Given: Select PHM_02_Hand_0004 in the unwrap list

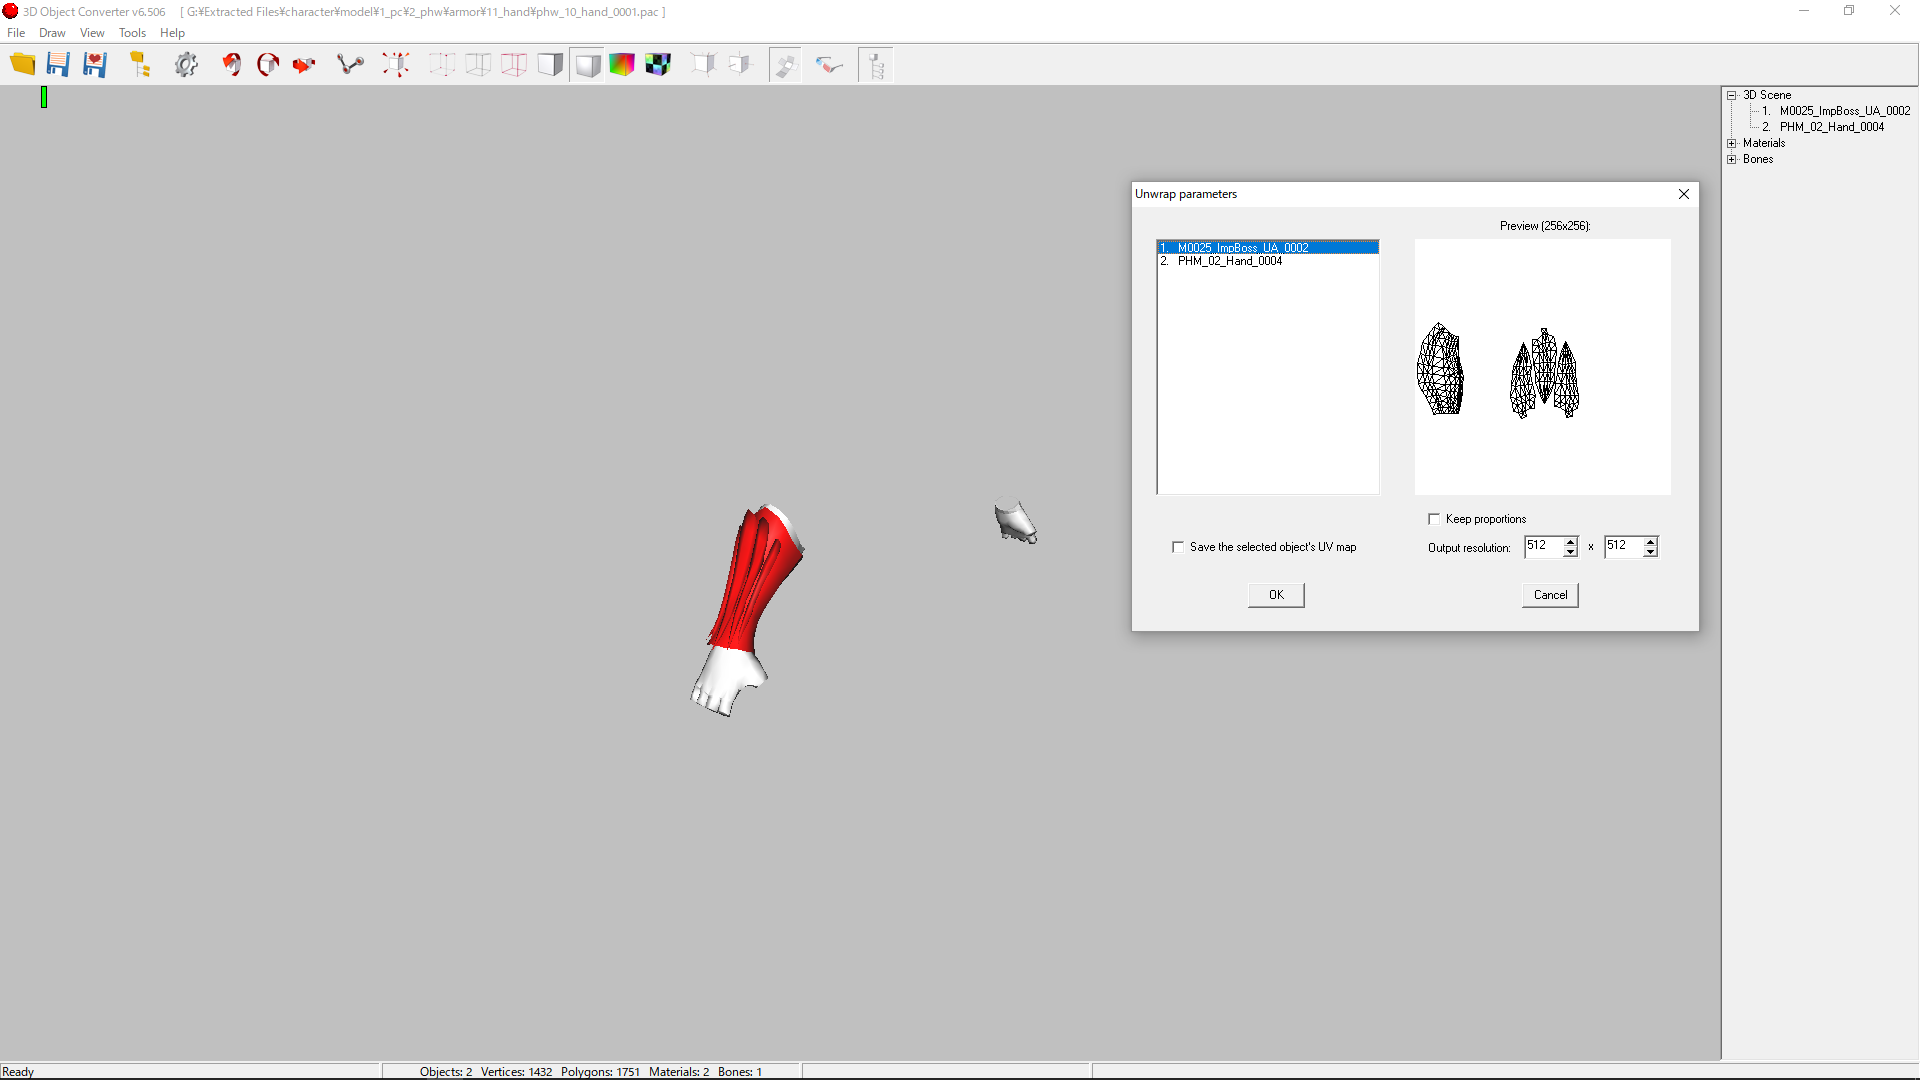Looking at the screenshot, I should 1229,261.
